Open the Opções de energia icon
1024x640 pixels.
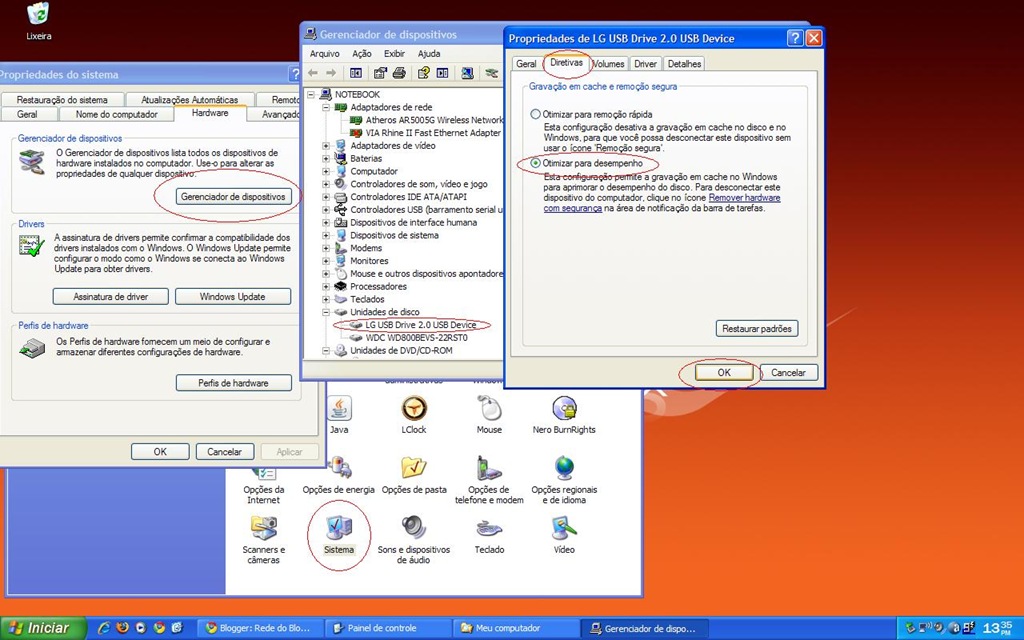[x=338, y=475]
